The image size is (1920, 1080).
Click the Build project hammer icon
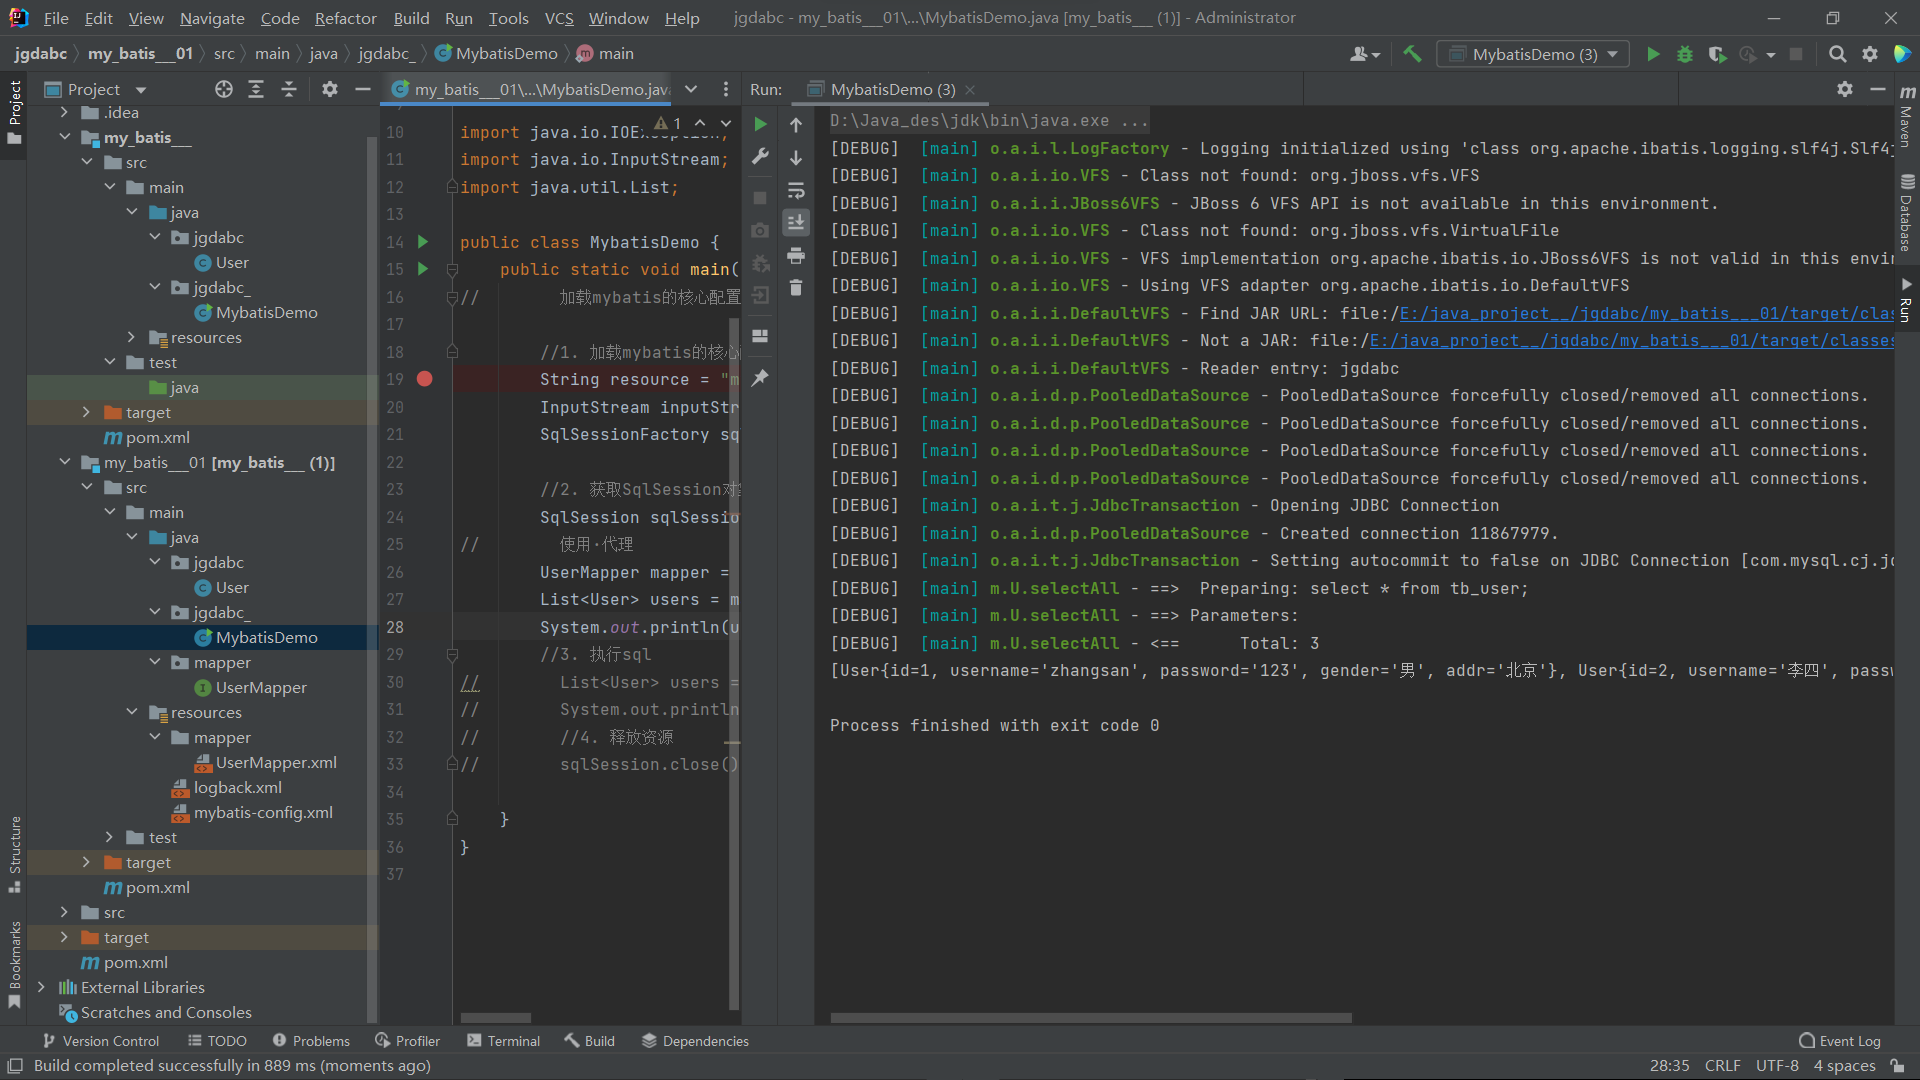coord(1412,54)
